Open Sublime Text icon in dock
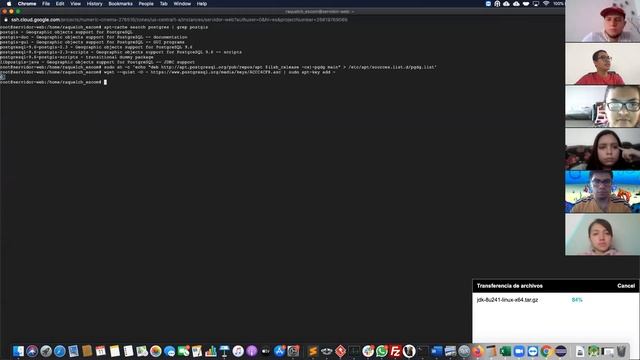 313,351
